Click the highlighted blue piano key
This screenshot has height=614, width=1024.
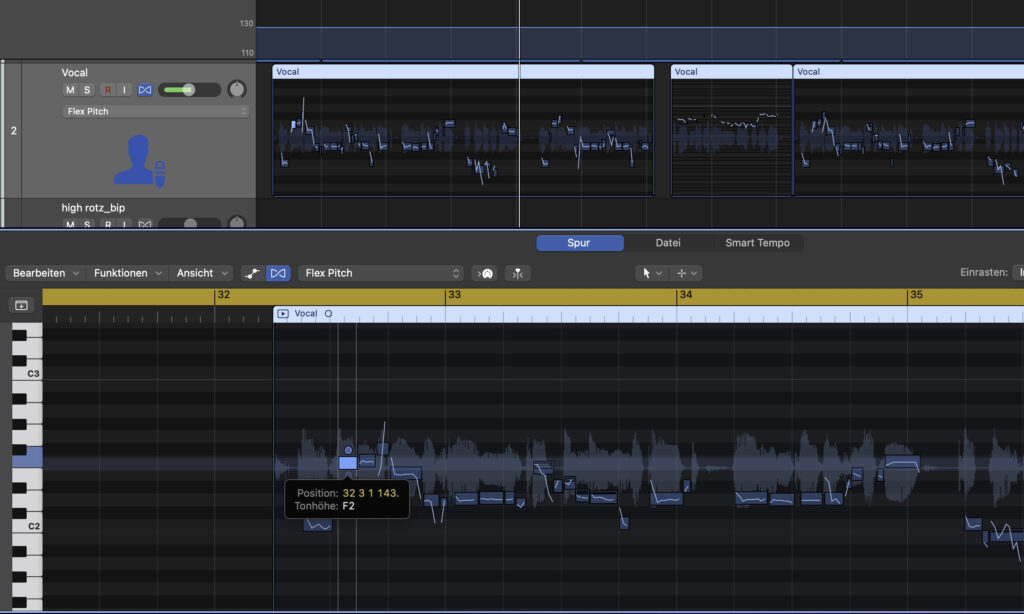[x=27, y=457]
